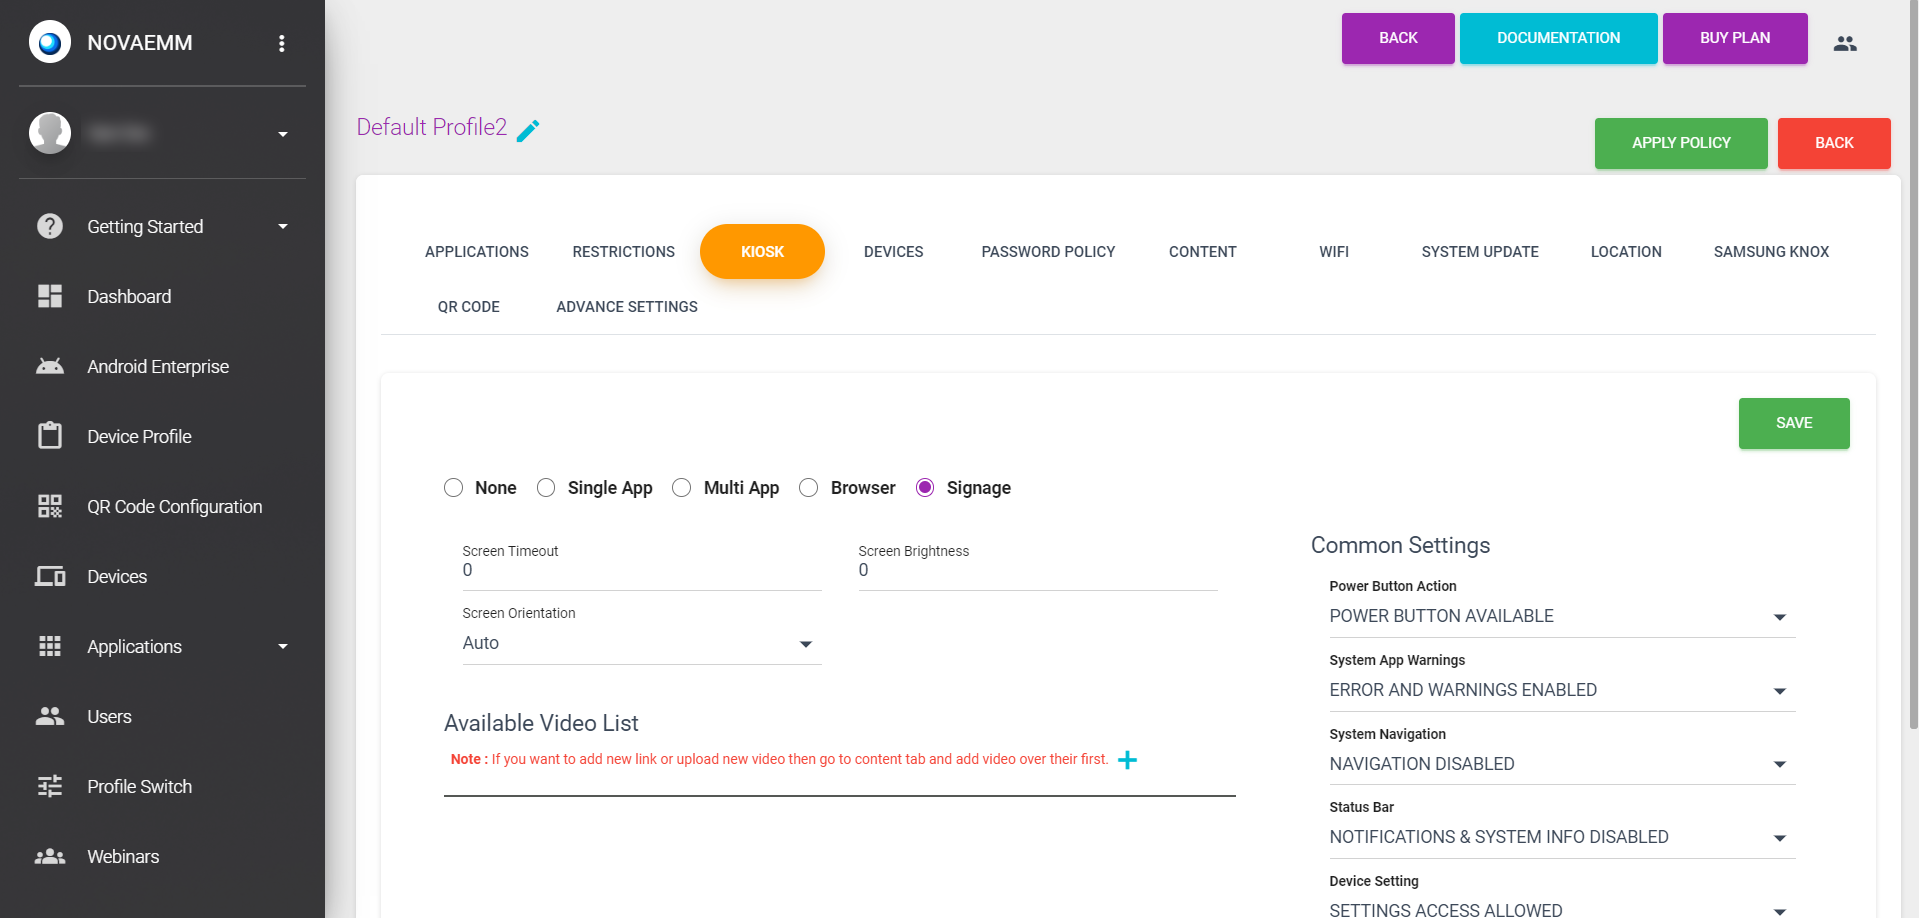This screenshot has height=918, width=1919.
Task: Select the None kiosk mode
Action: (454, 488)
